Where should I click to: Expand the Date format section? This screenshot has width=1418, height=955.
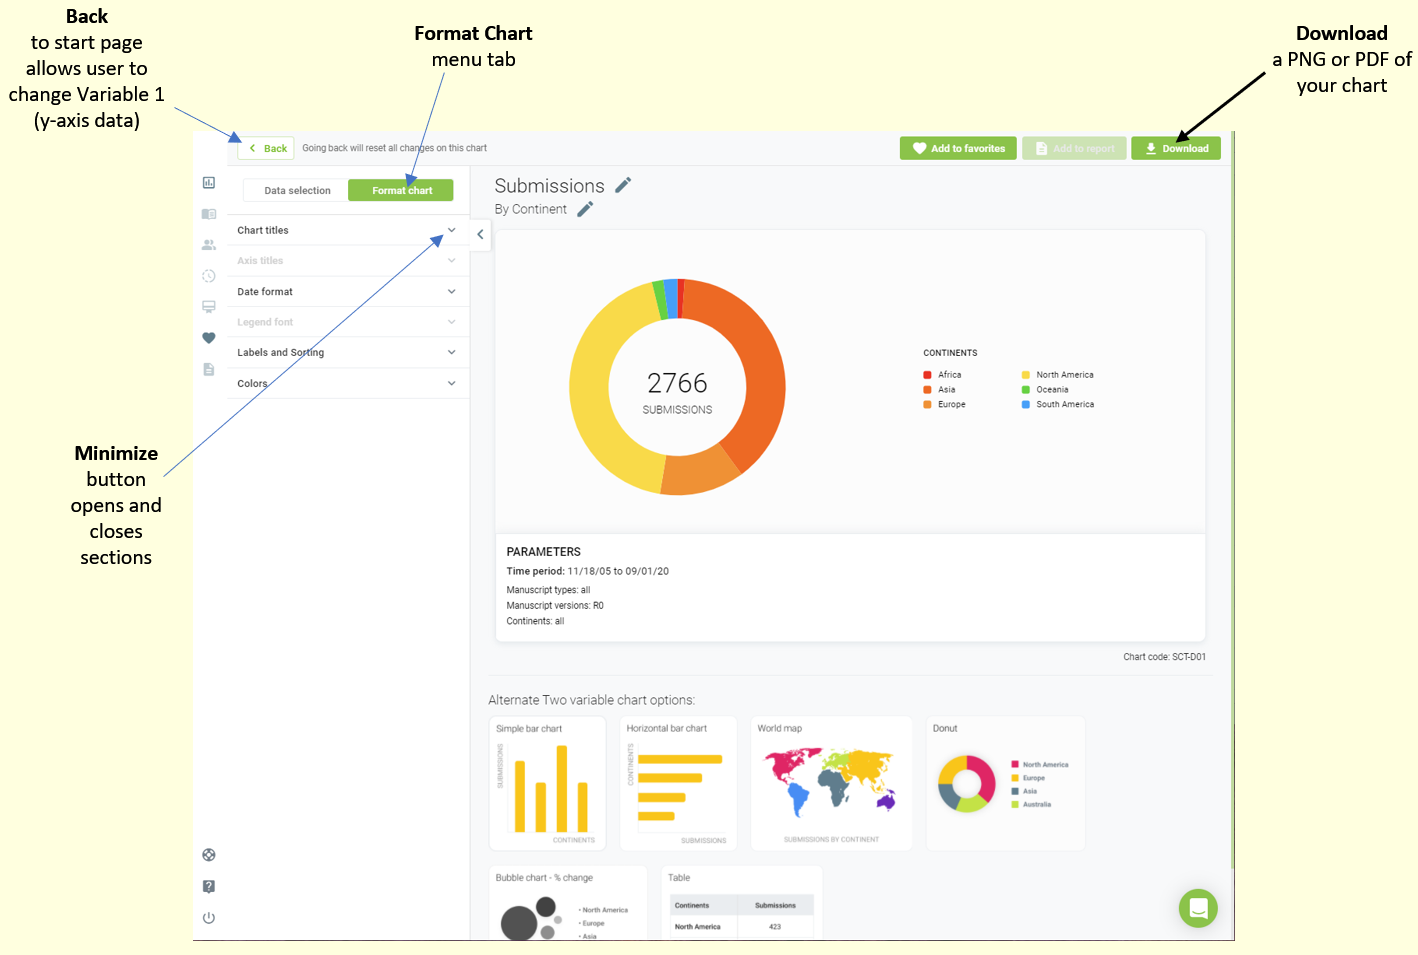(x=348, y=292)
